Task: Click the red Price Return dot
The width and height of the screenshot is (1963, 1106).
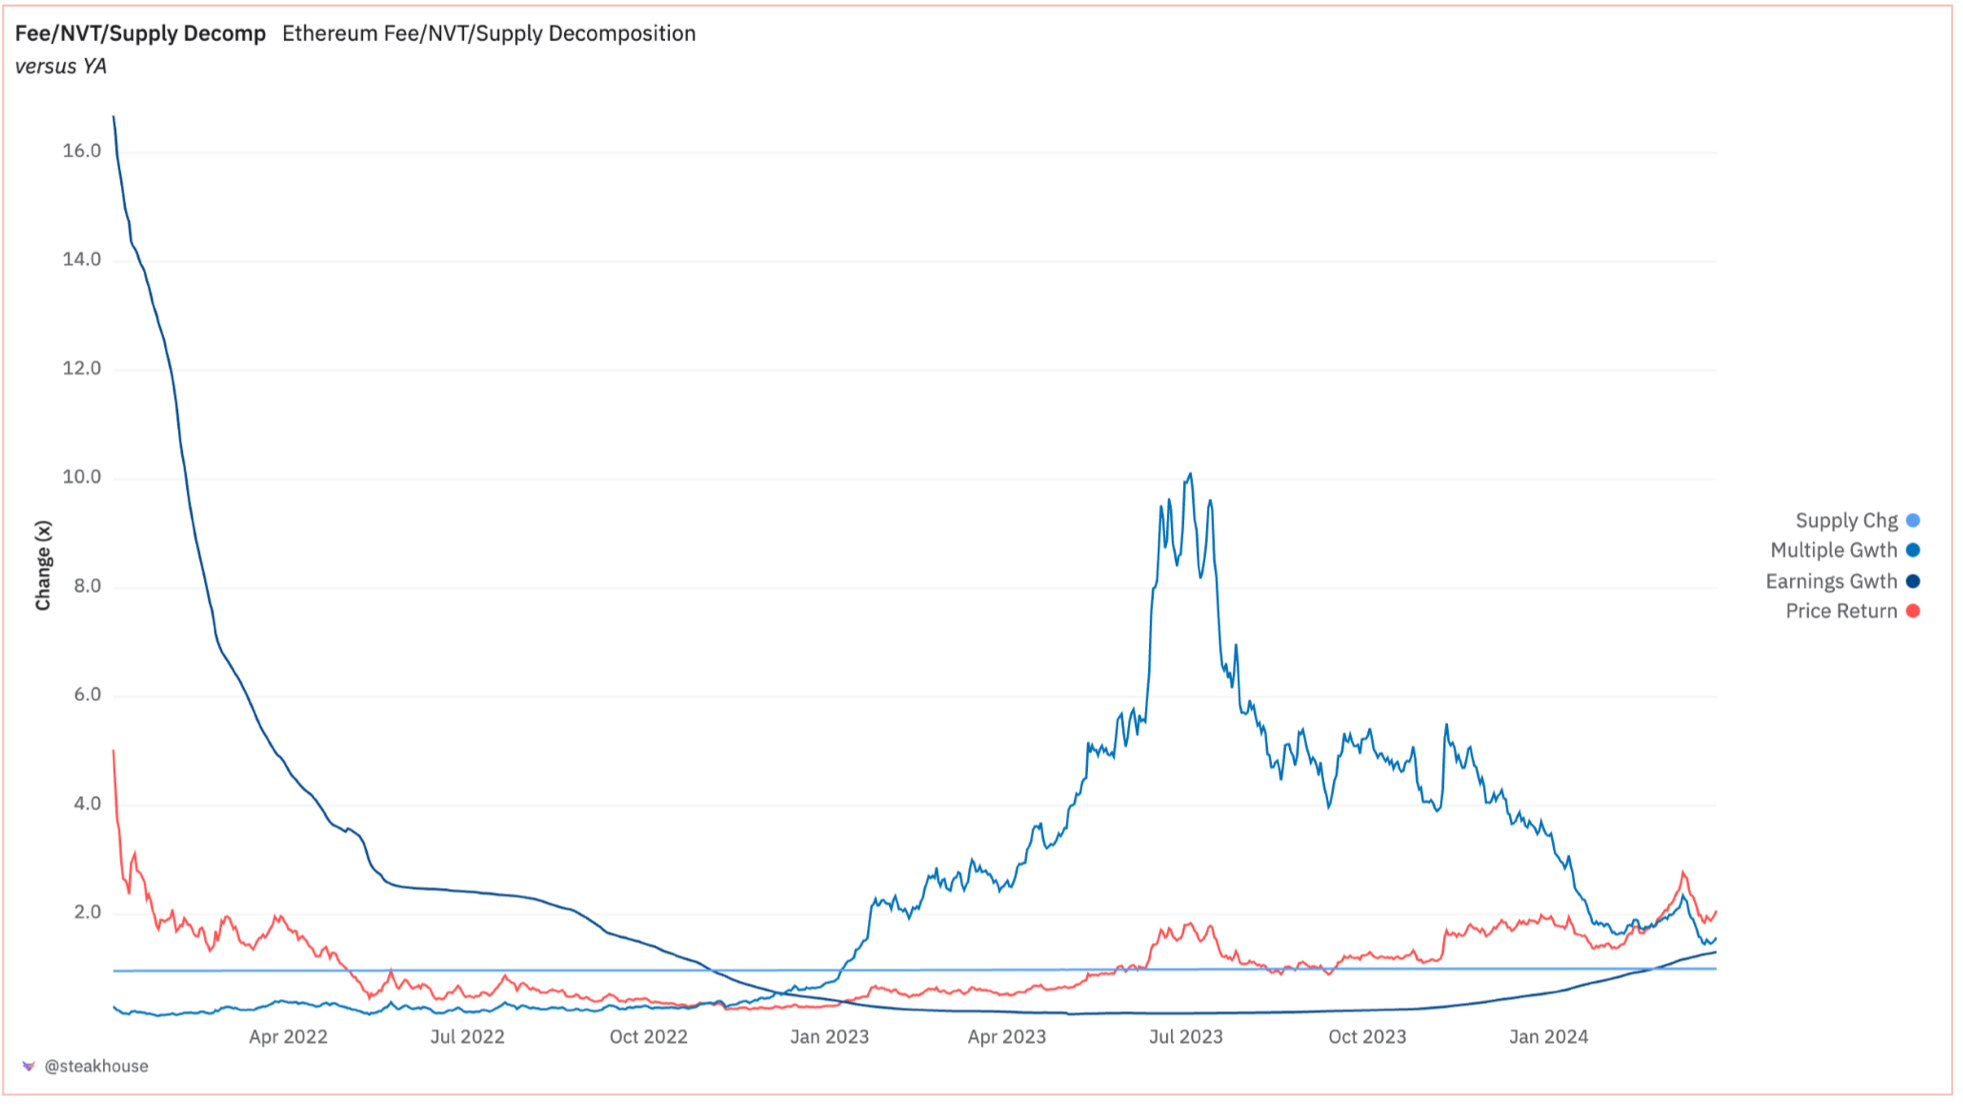Action: [x=1913, y=611]
